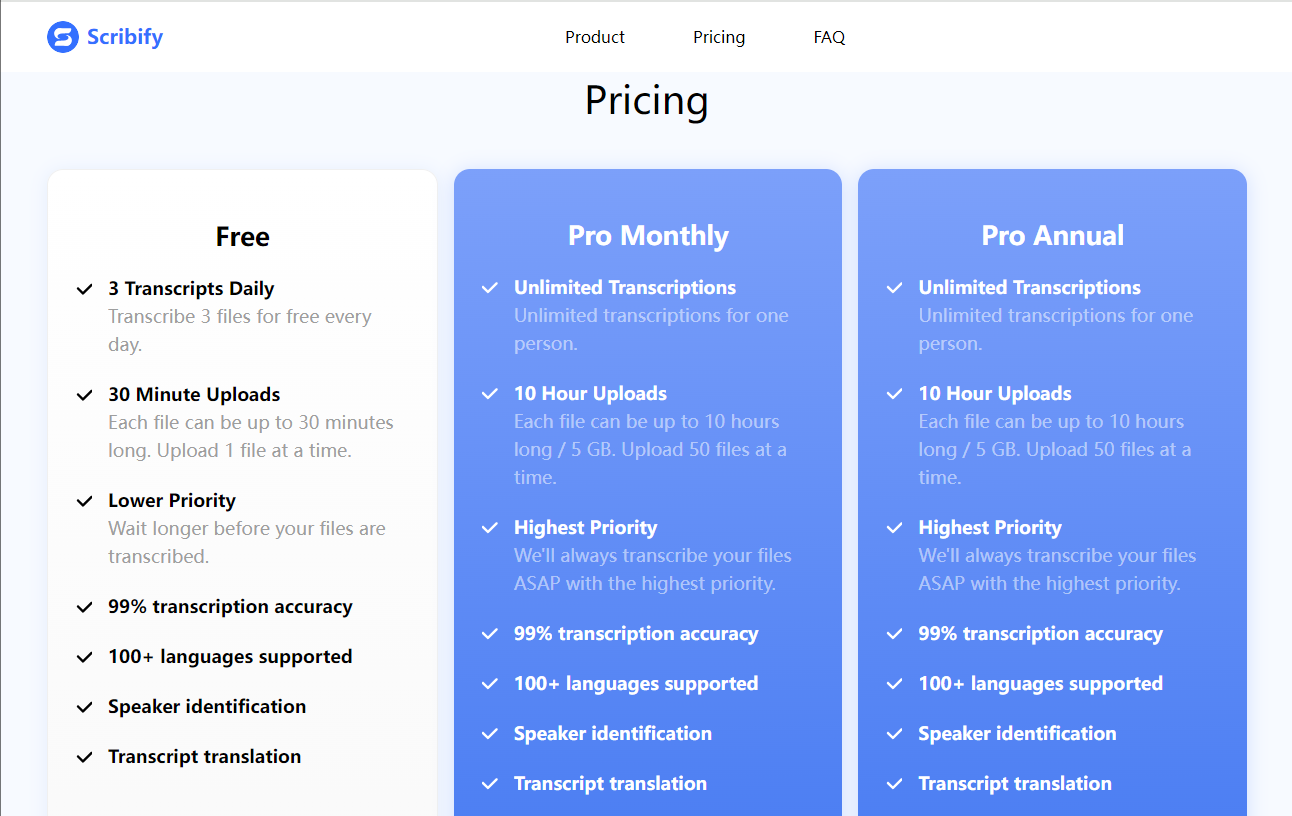Click checkmark beside Lower Priority
The height and width of the screenshot is (816, 1292).
[85, 502]
